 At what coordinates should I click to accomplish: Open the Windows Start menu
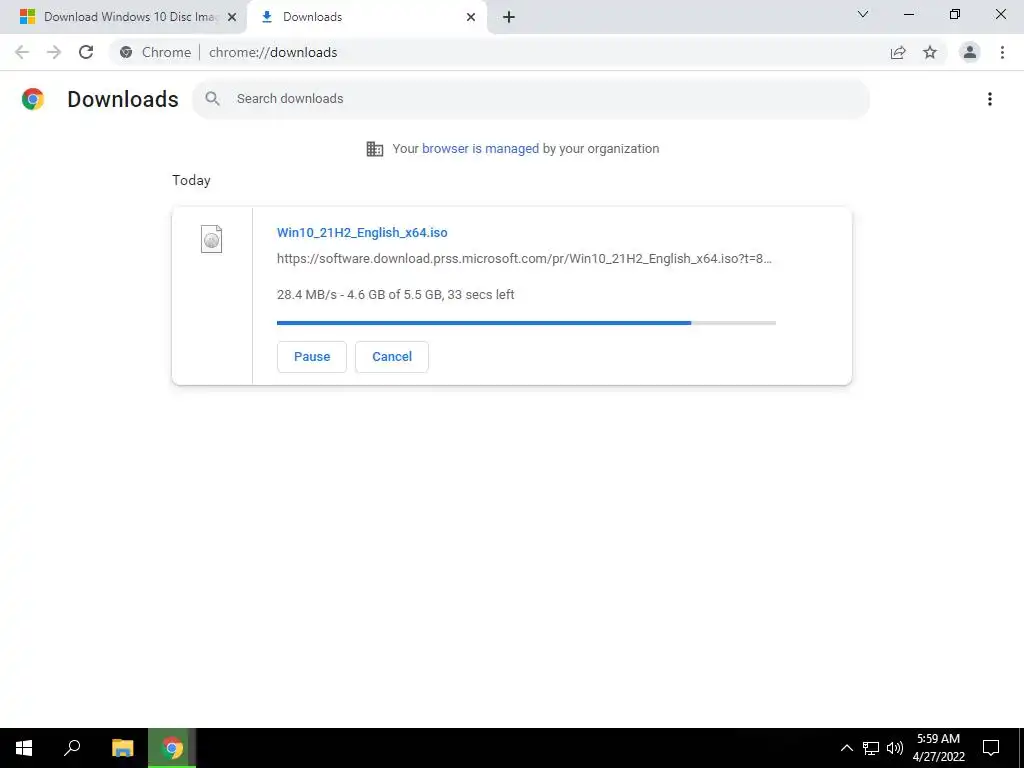point(24,748)
